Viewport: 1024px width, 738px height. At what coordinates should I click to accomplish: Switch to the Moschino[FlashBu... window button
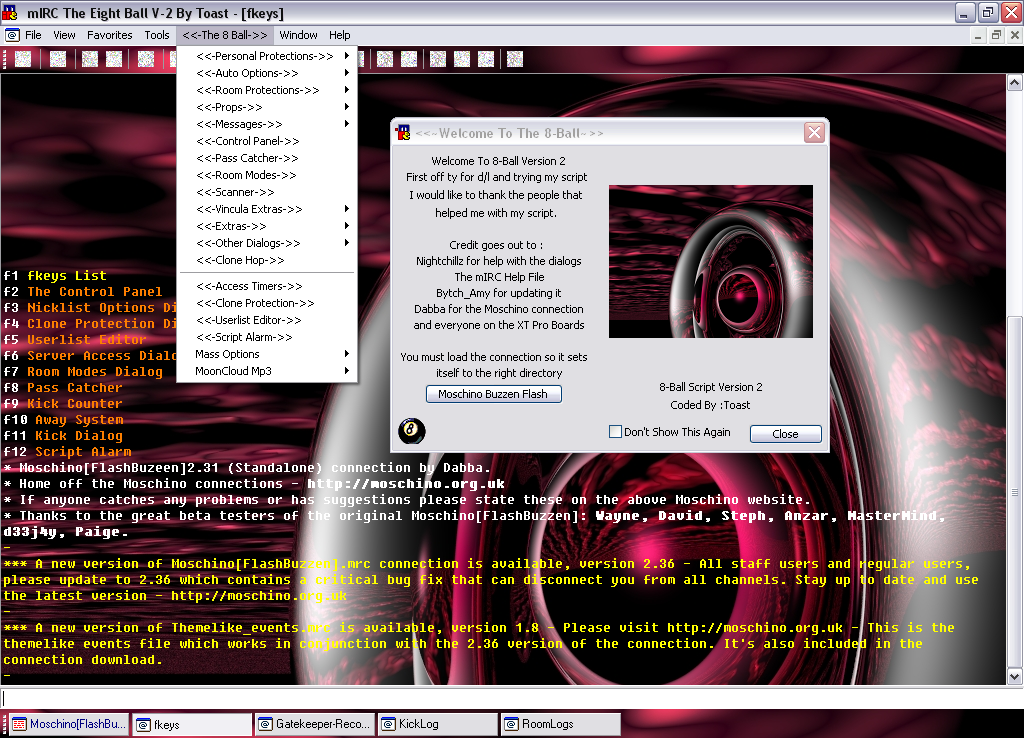[x=69, y=724]
